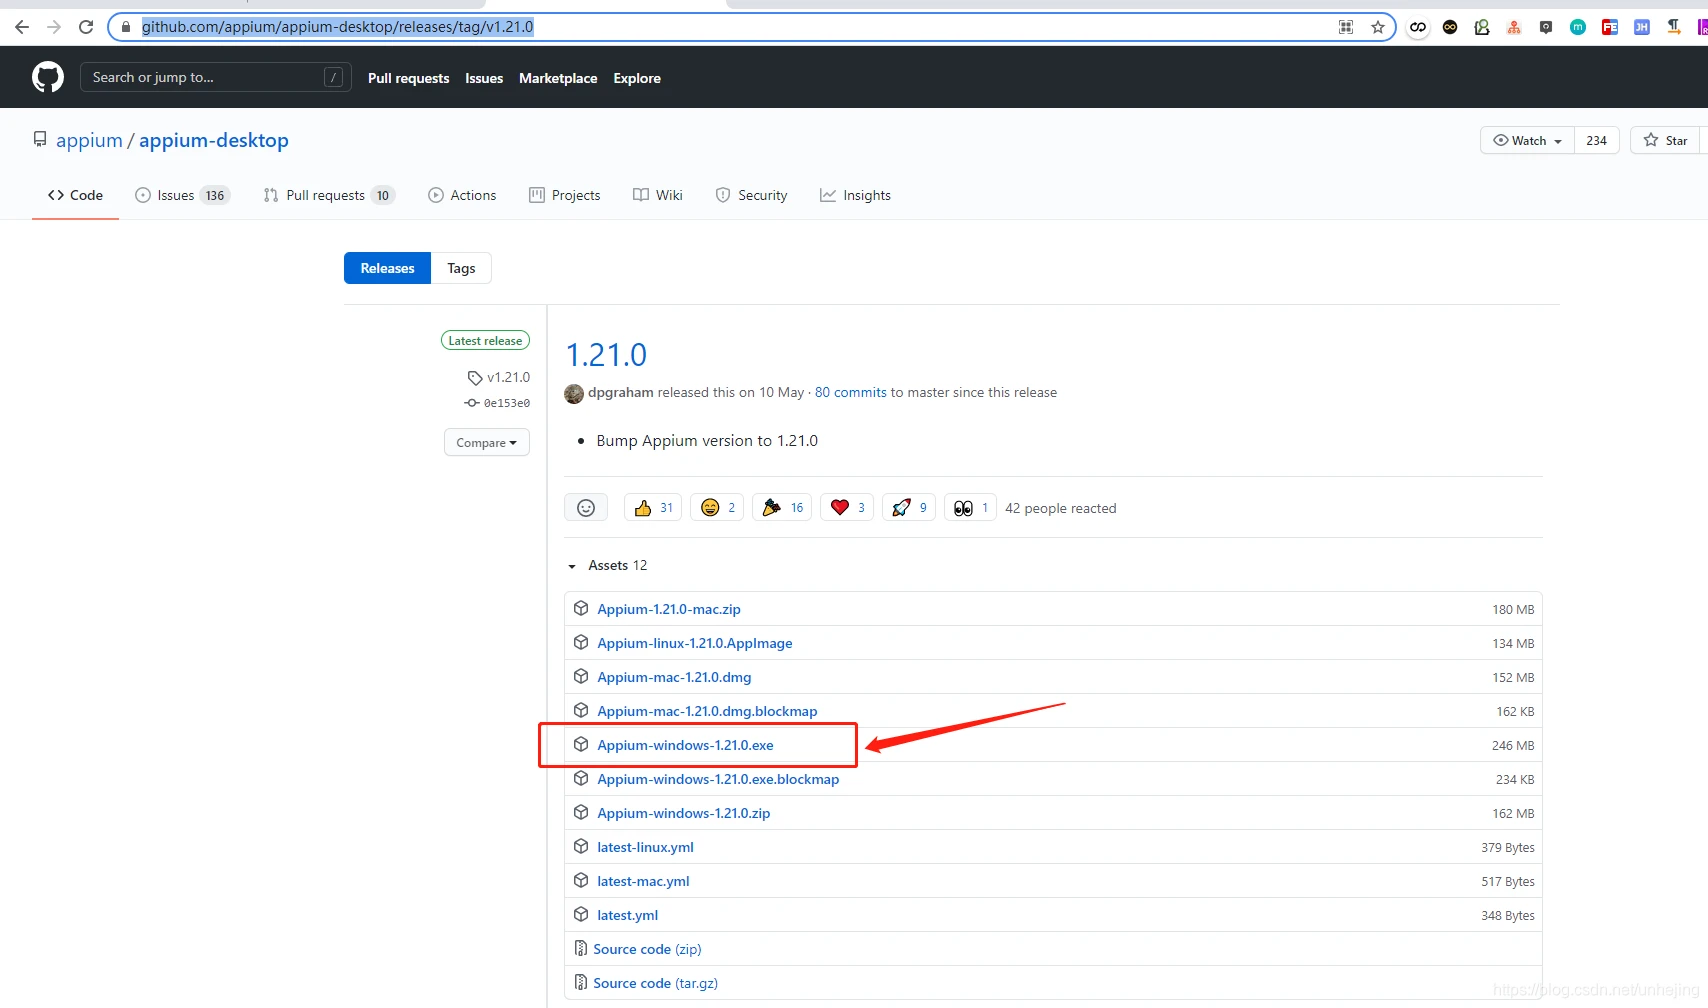Screen dimensions: 1708x1008
Task: Click dpgraham's avatar image
Action: 574,393
